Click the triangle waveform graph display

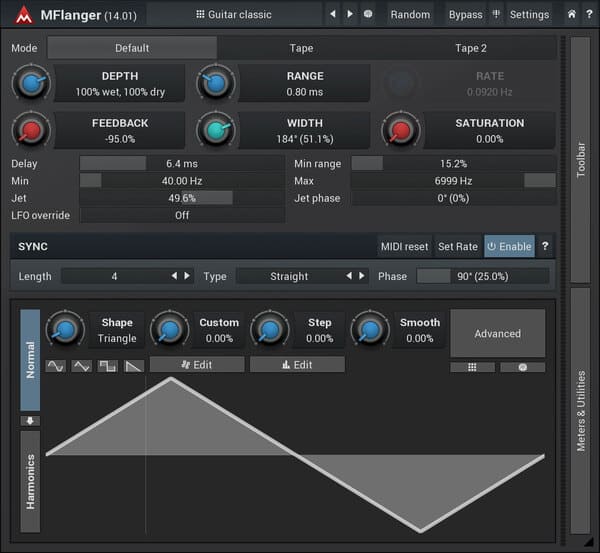(295, 455)
